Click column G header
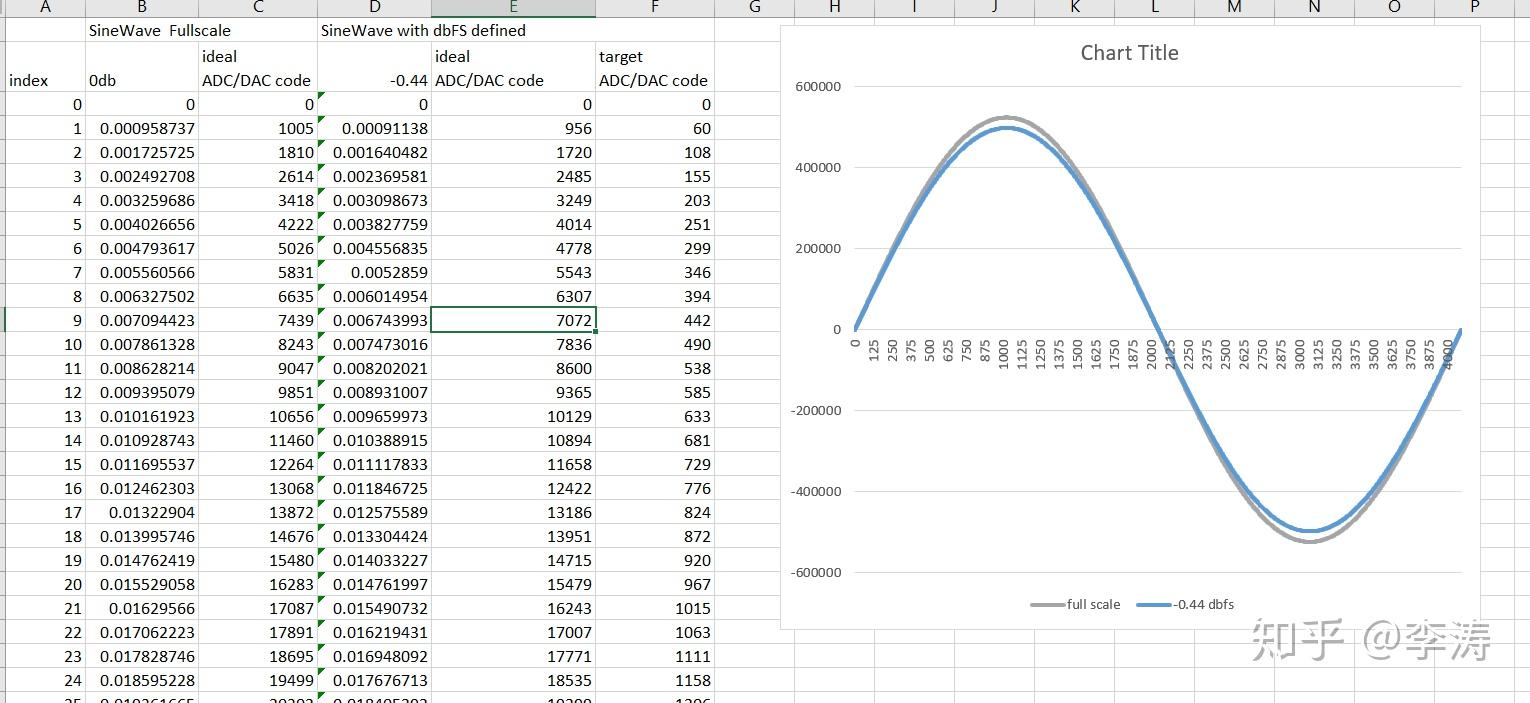Screen dimensions: 1530x703 pyautogui.click(x=754, y=8)
